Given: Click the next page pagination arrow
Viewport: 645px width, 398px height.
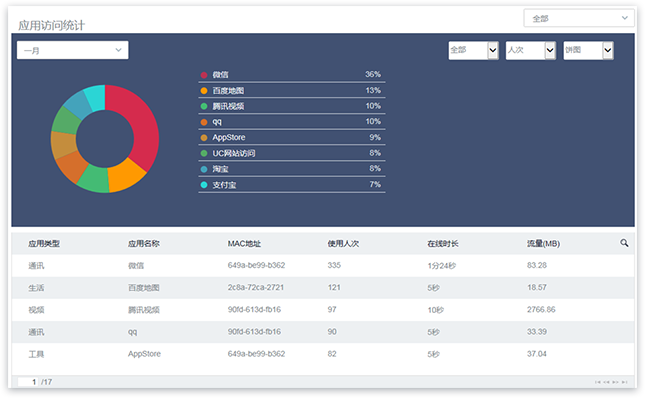Looking at the screenshot, I should [x=615, y=382].
